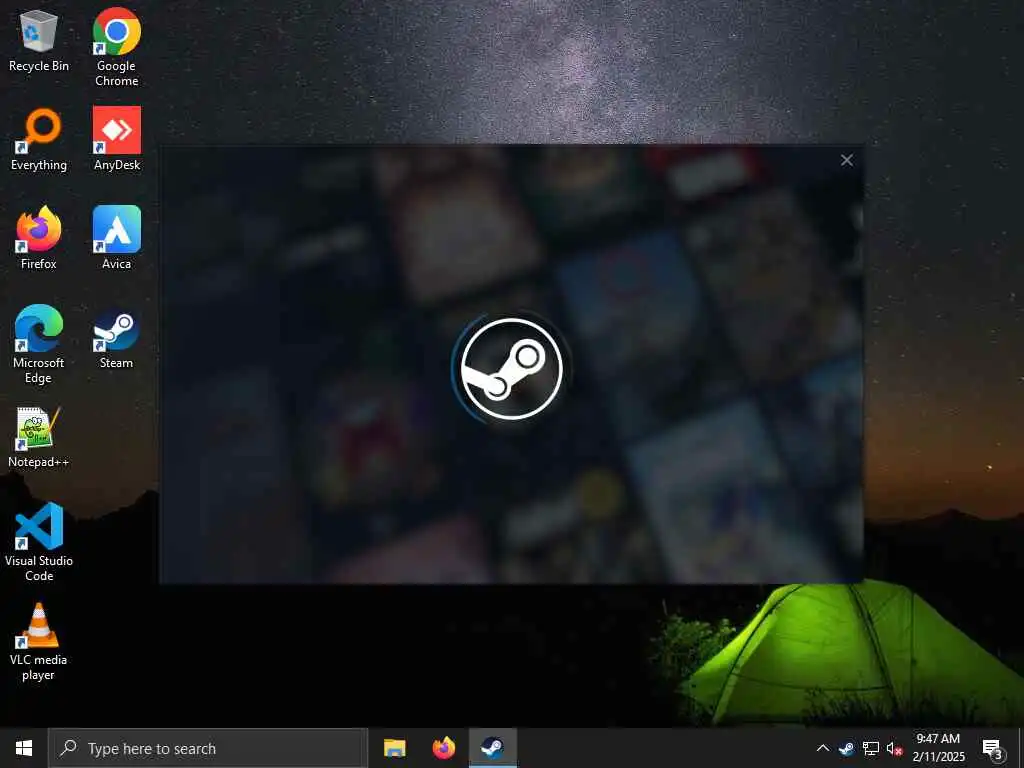
Task: Click the Steam system tray icon
Action: click(x=846, y=748)
